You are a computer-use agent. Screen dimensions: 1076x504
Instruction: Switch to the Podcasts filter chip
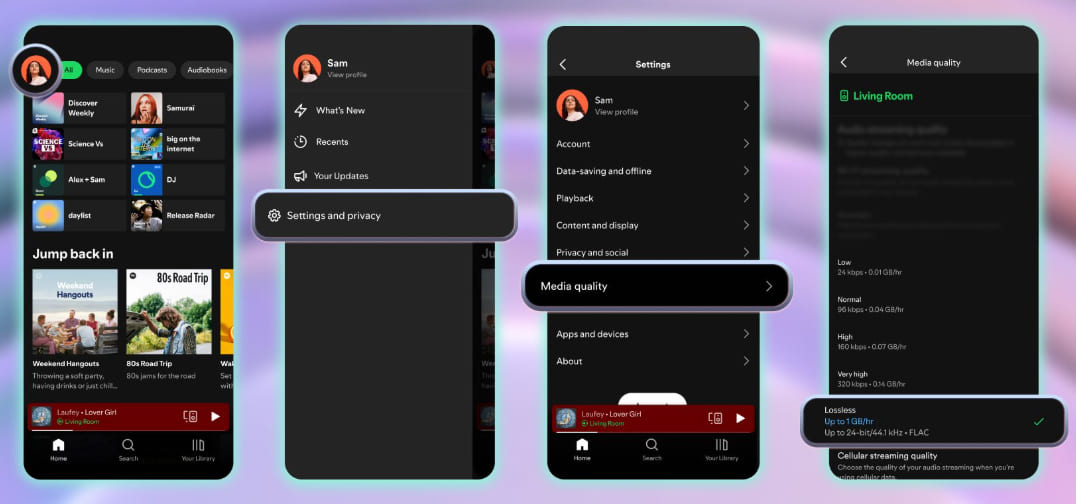pos(152,70)
